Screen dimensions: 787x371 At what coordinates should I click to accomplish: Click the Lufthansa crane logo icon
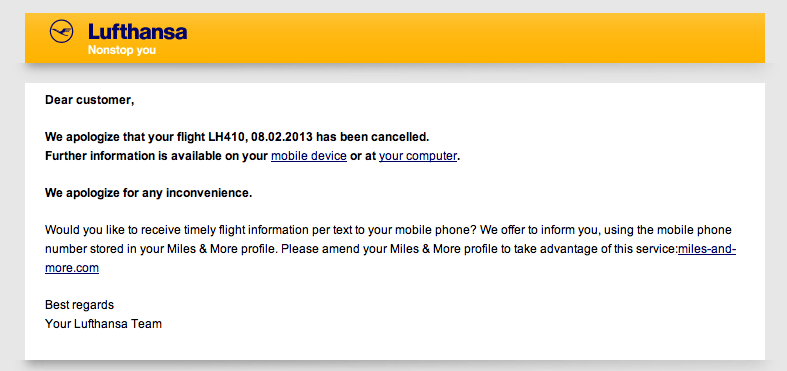61,32
